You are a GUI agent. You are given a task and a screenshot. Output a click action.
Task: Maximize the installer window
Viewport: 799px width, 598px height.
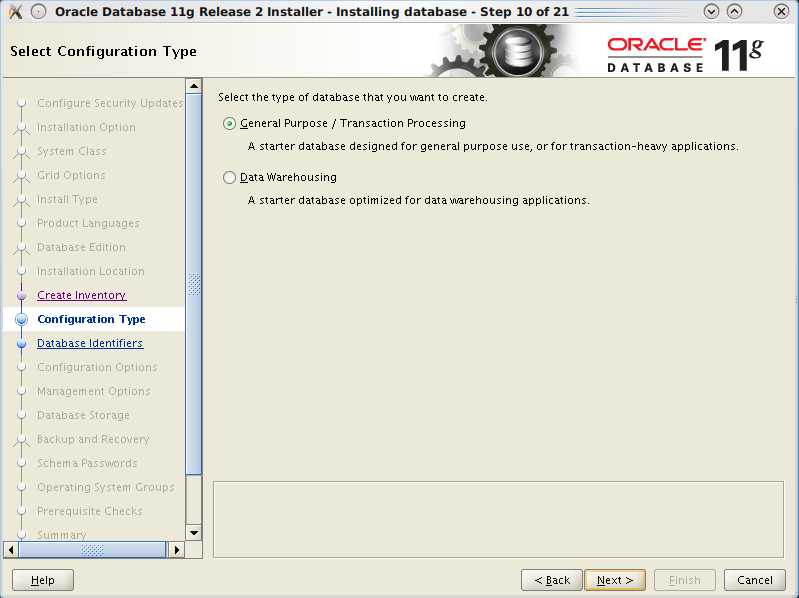(734, 11)
